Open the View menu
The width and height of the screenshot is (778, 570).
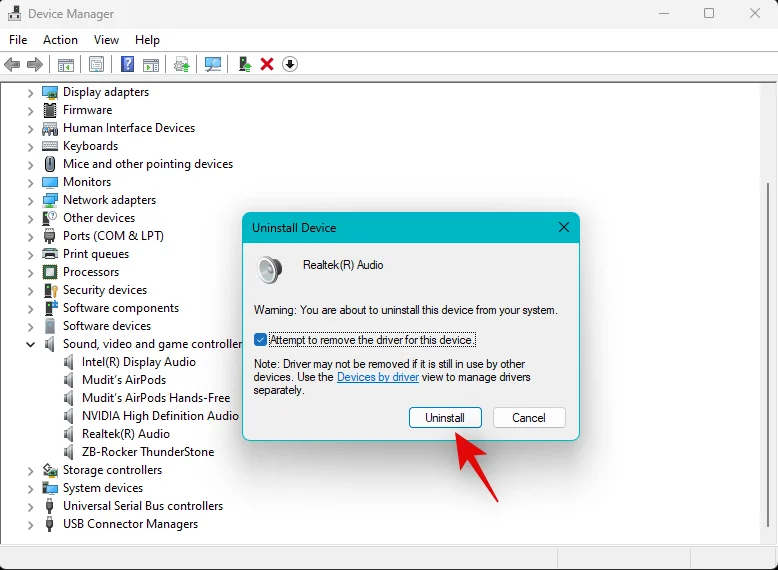pyautogui.click(x=106, y=40)
